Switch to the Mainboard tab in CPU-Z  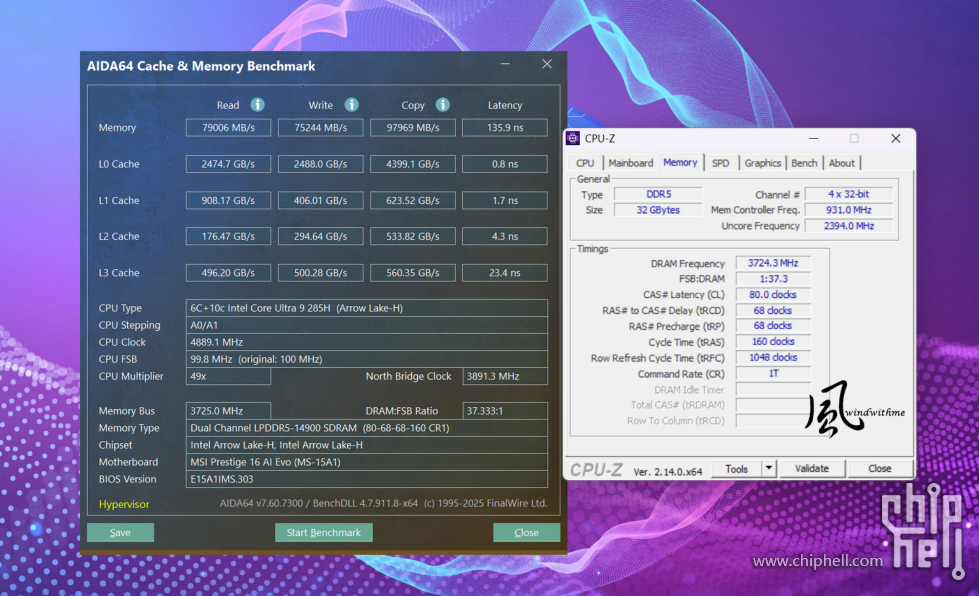click(631, 163)
